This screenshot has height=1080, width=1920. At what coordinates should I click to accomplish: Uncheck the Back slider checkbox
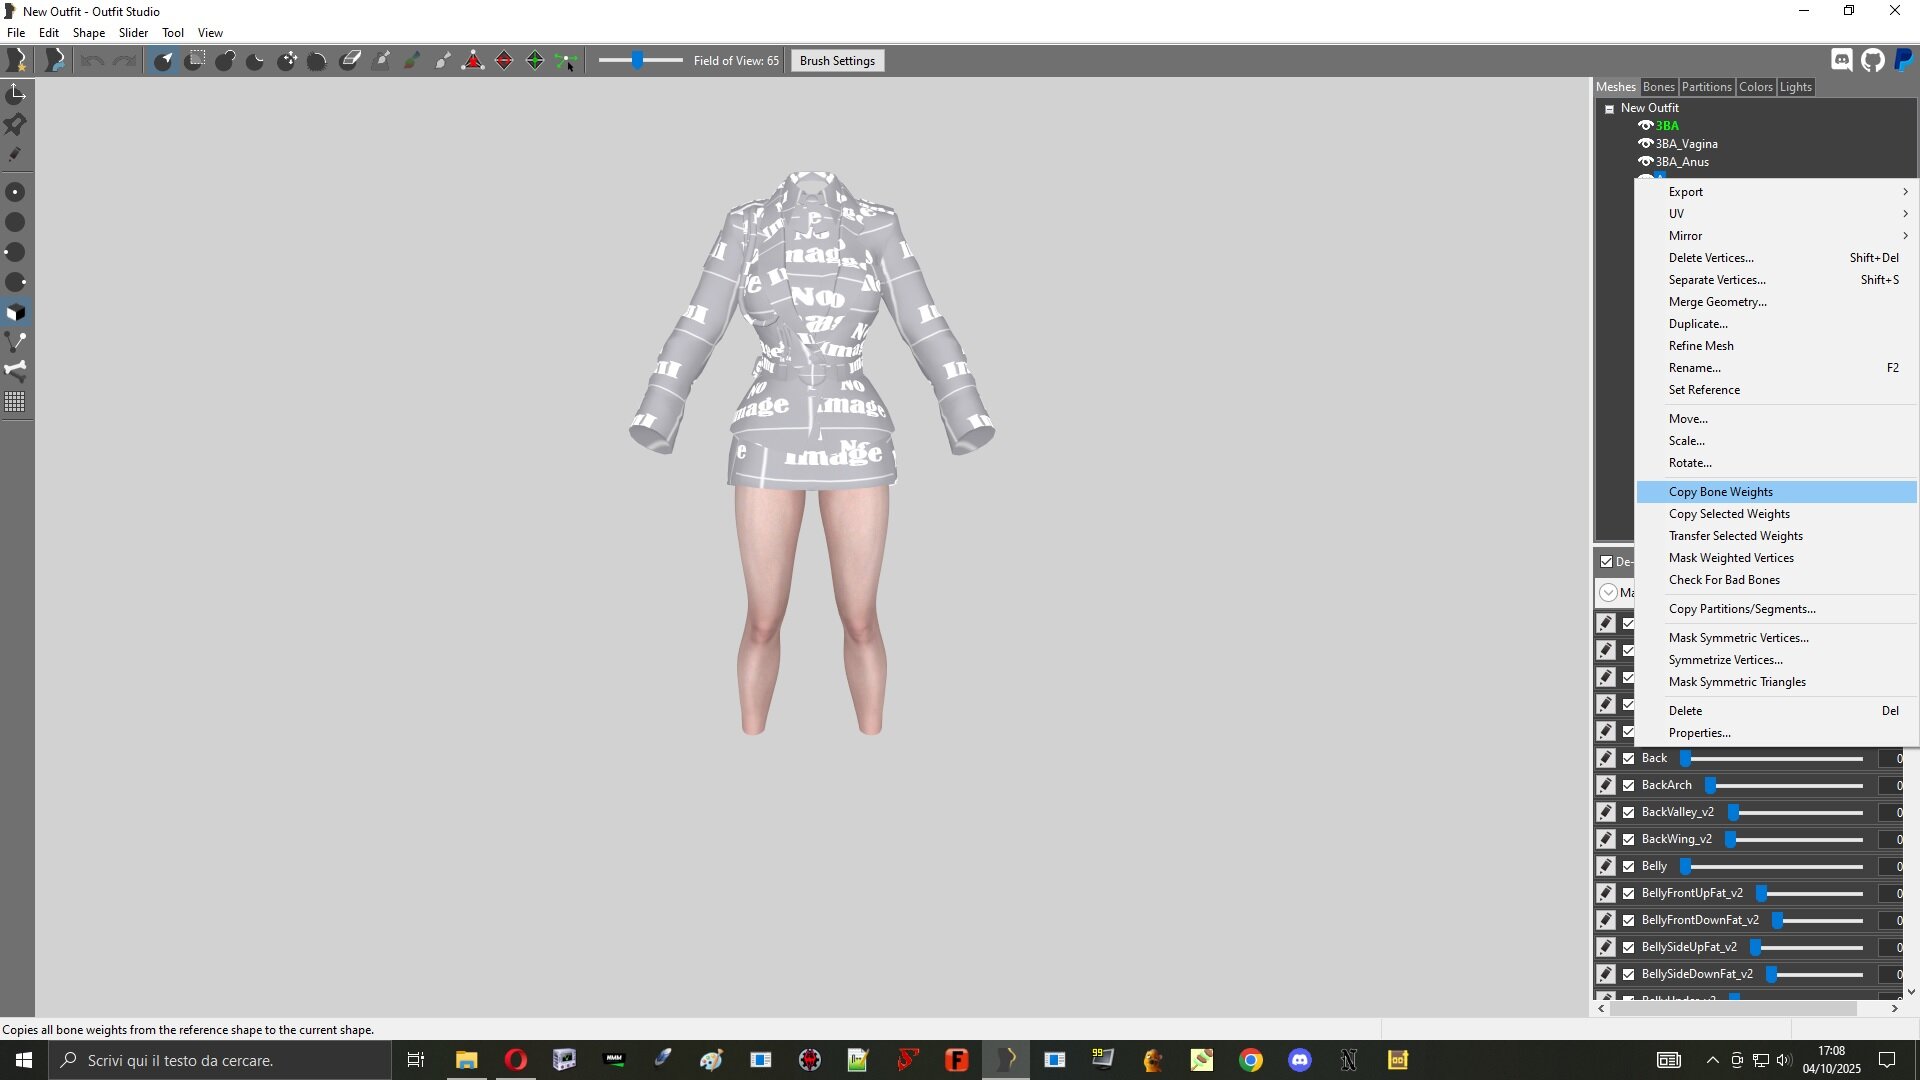tap(1629, 758)
